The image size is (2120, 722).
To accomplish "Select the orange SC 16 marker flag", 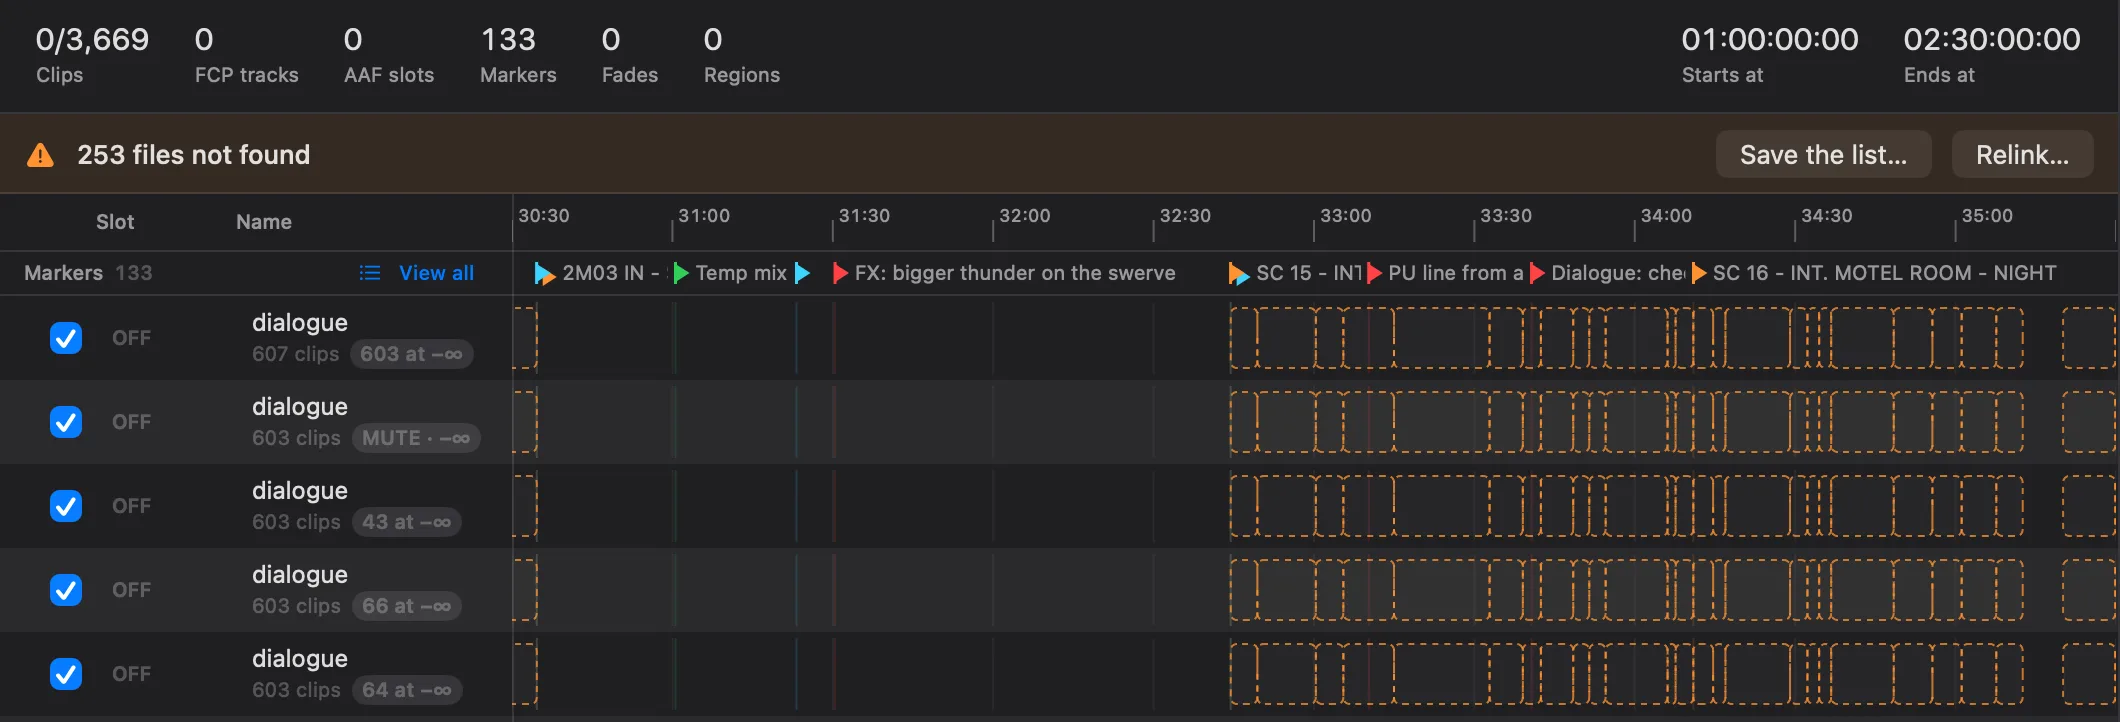I will pos(1698,273).
